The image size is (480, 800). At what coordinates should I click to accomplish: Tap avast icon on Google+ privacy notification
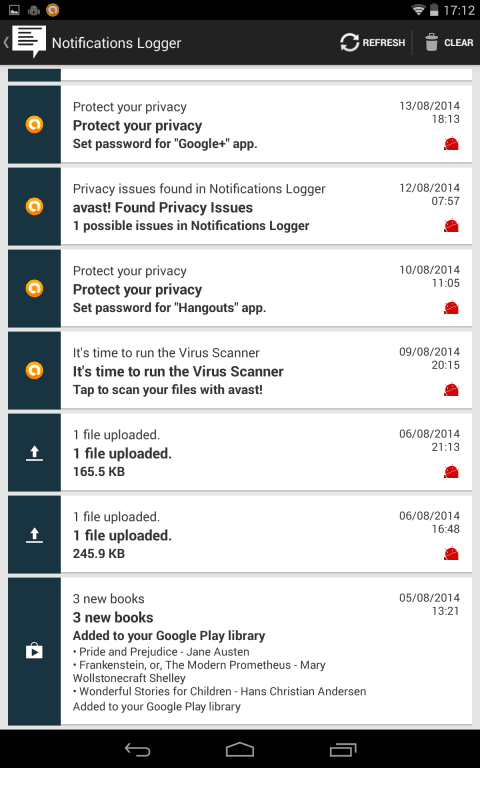[34, 124]
